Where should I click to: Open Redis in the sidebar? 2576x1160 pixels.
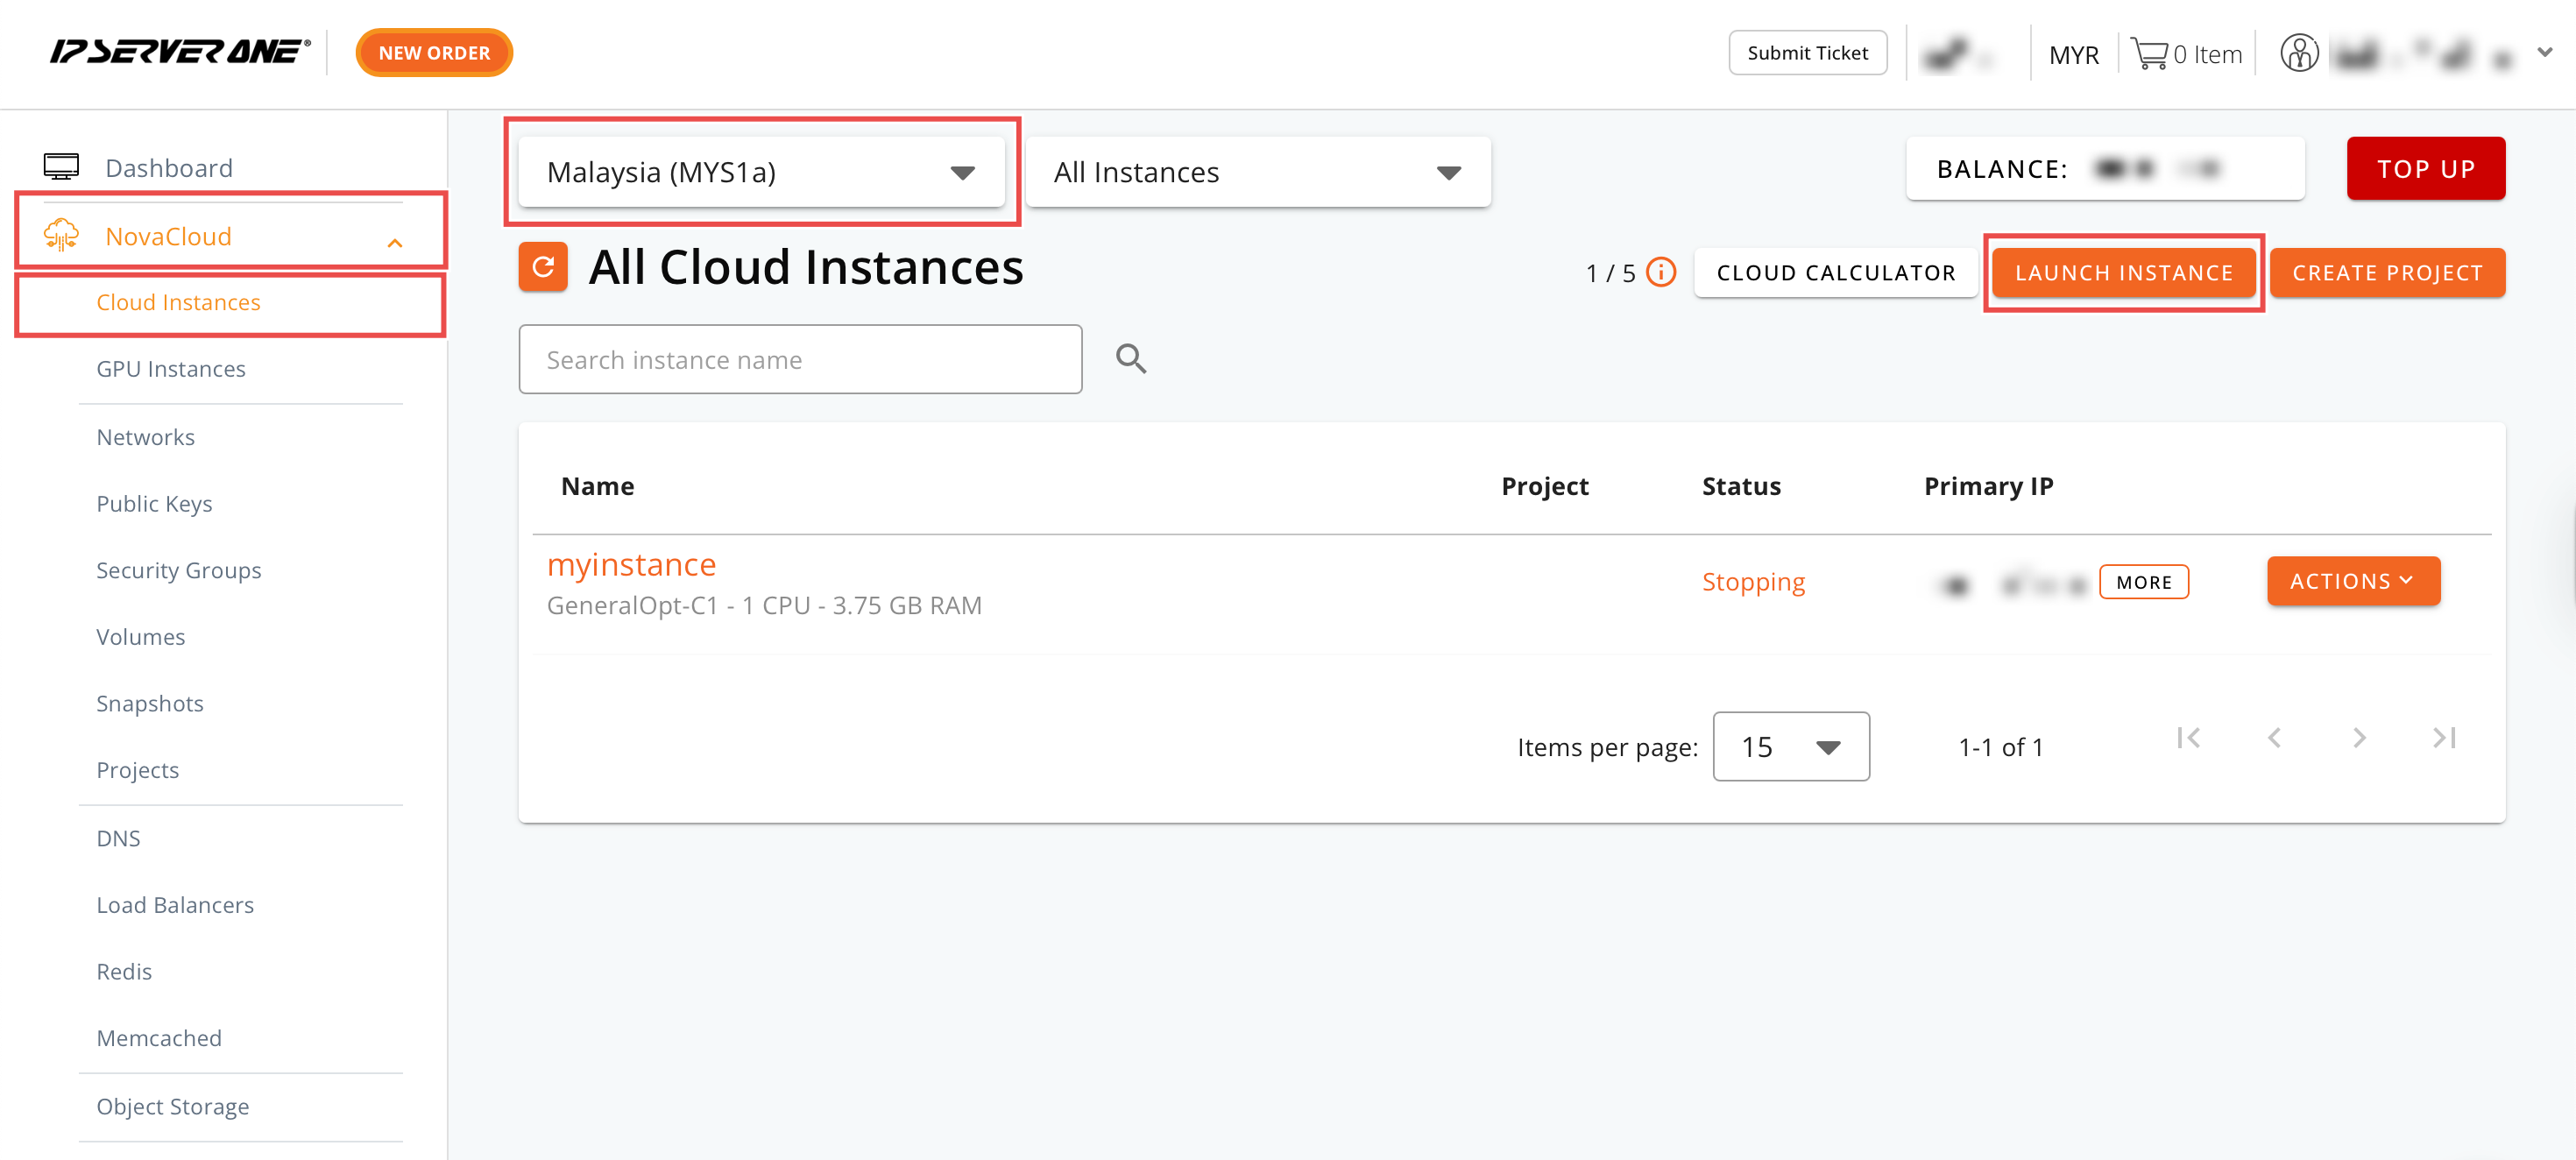[x=124, y=971]
